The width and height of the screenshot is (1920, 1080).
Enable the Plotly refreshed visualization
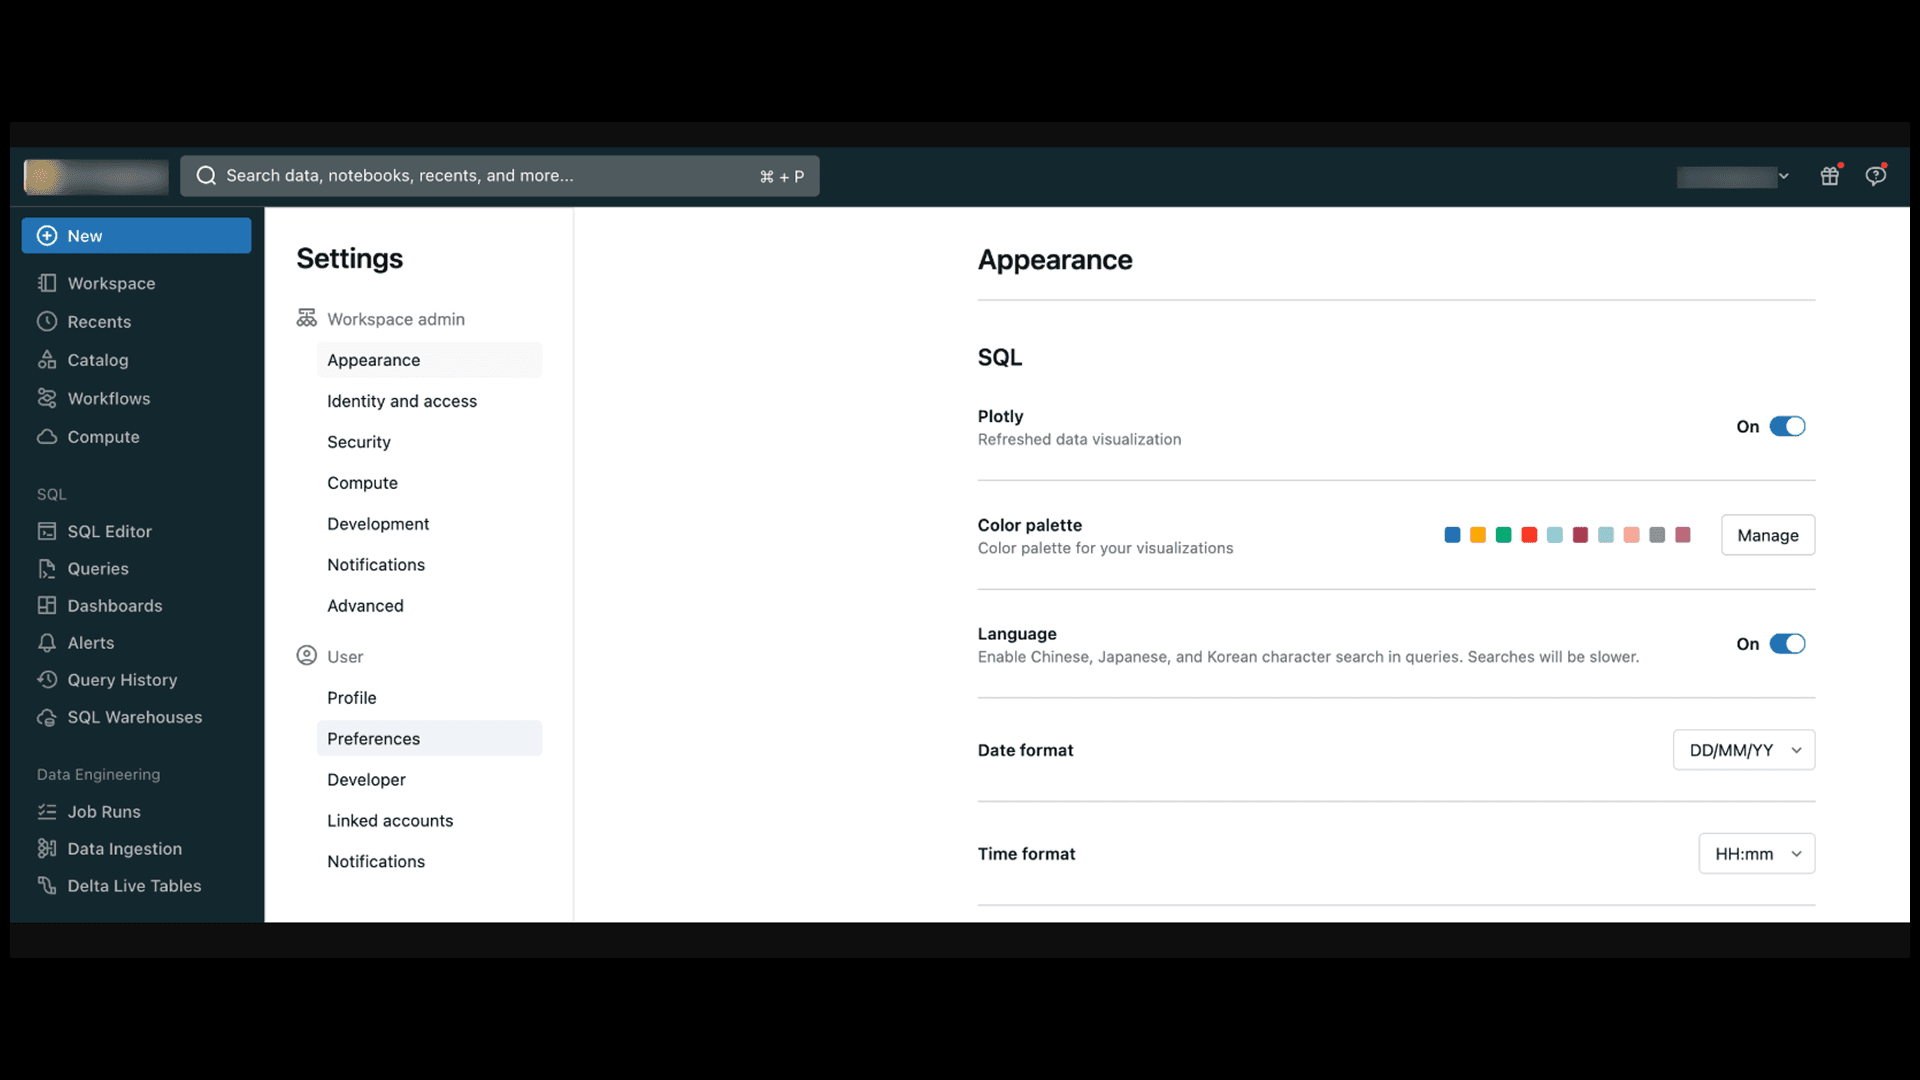click(1788, 426)
